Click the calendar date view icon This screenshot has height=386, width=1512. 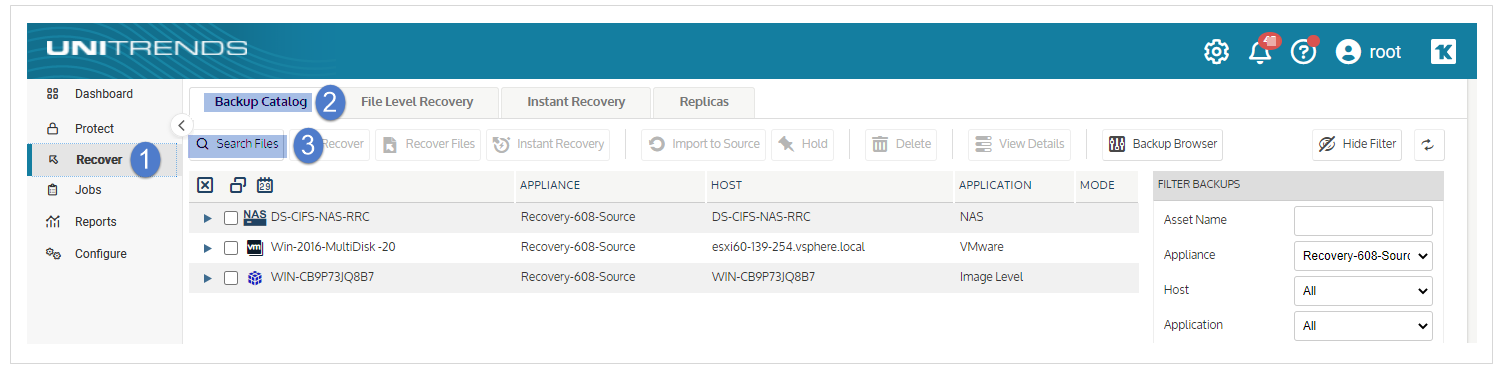point(265,185)
